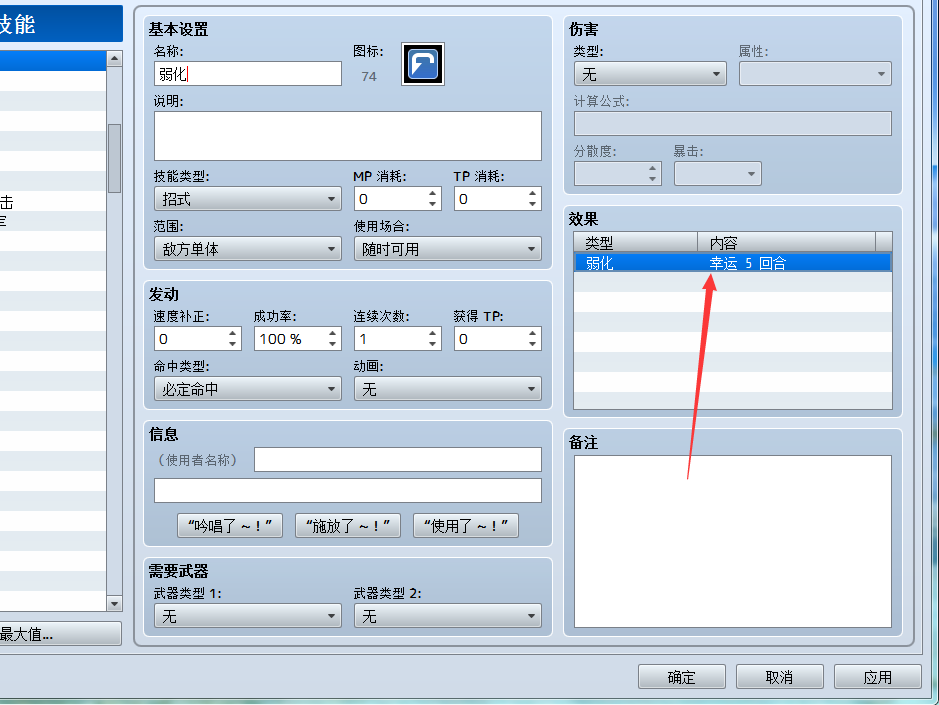Decrease the 获得 TP value

532,344
